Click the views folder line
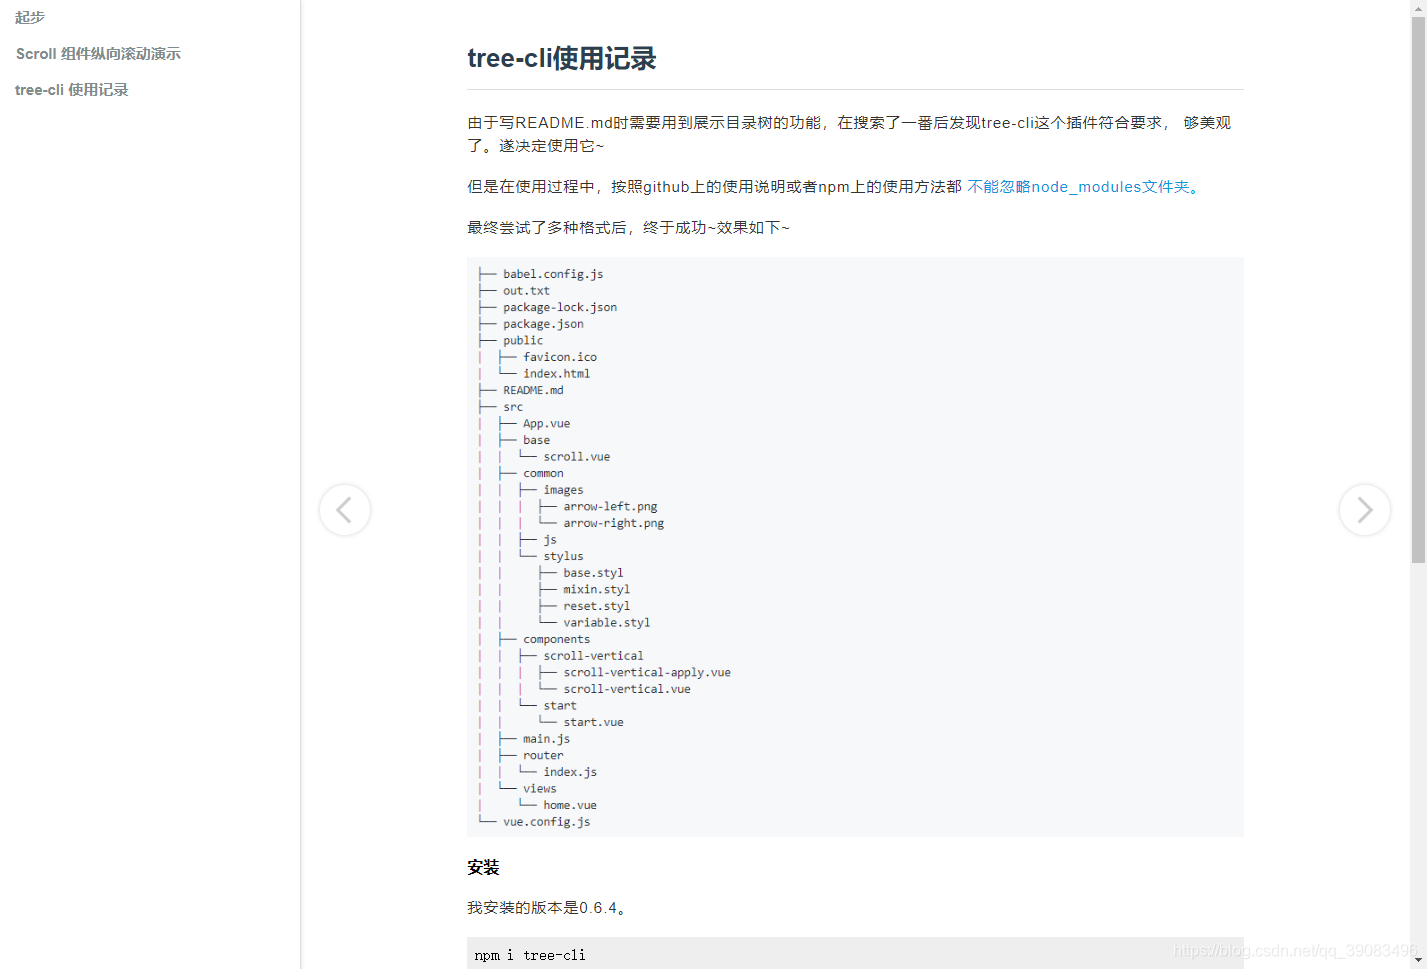The image size is (1427, 969). pyautogui.click(x=540, y=789)
